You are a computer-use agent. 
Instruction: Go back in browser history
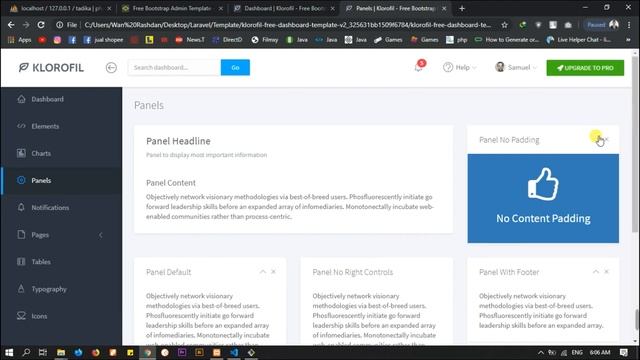pos(11,25)
